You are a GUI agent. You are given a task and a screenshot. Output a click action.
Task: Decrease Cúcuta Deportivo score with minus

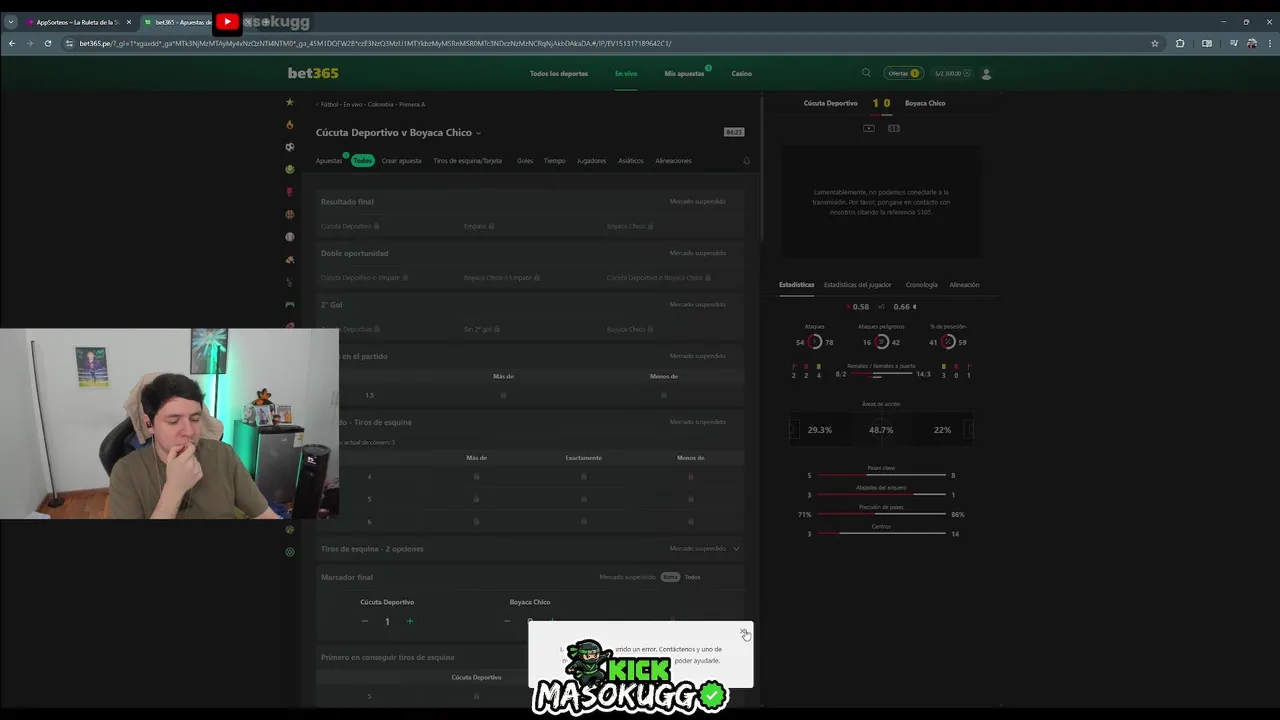coord(365,621)
